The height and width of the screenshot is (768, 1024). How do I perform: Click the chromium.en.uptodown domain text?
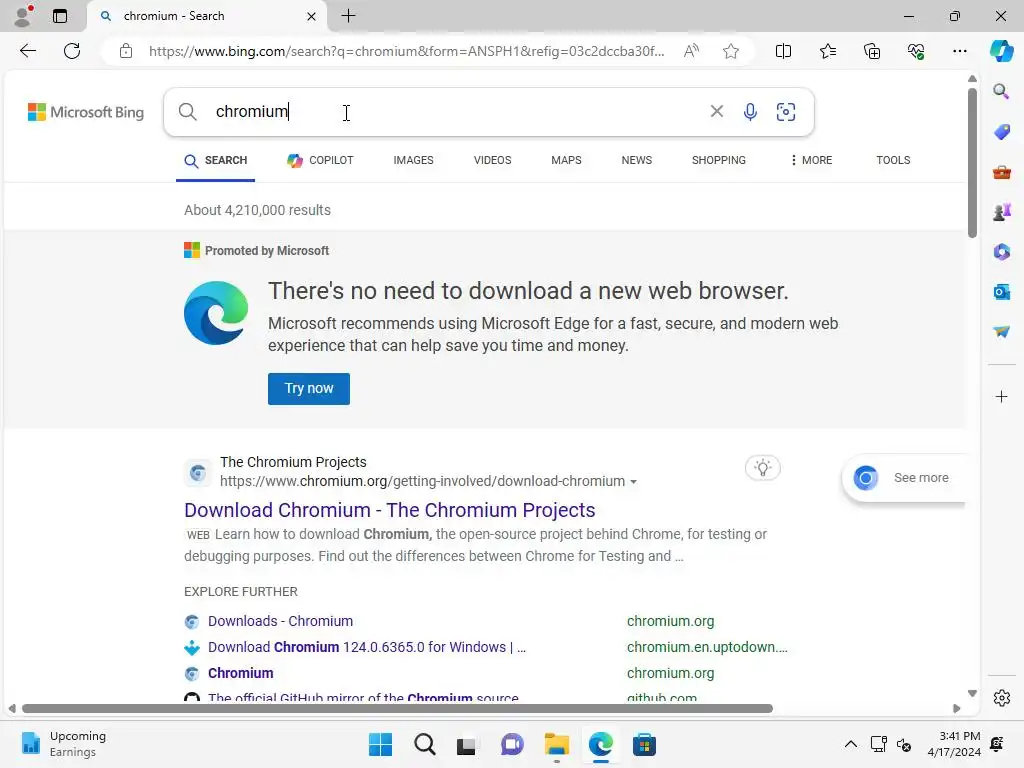707,647
